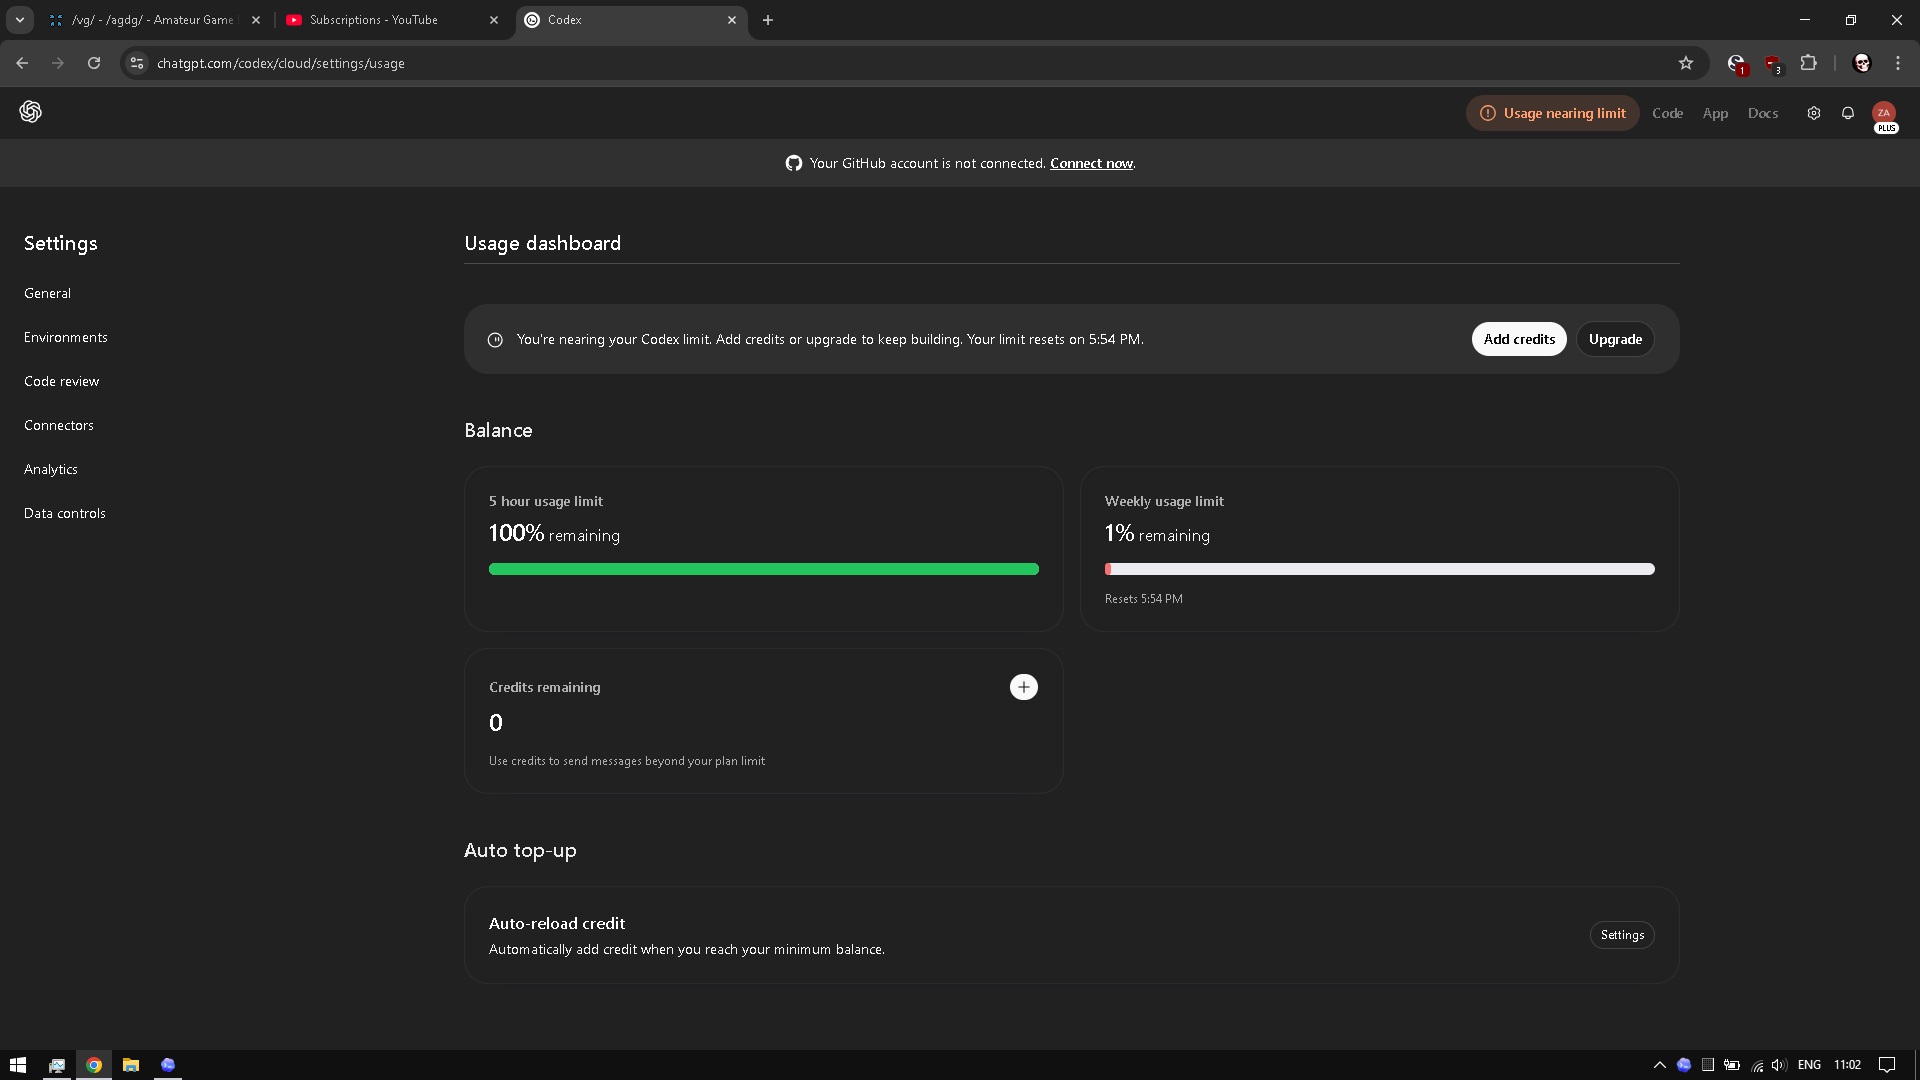Click the plus icon next to Credits remaining
1920x1080 pixels.
(1023, 687)
